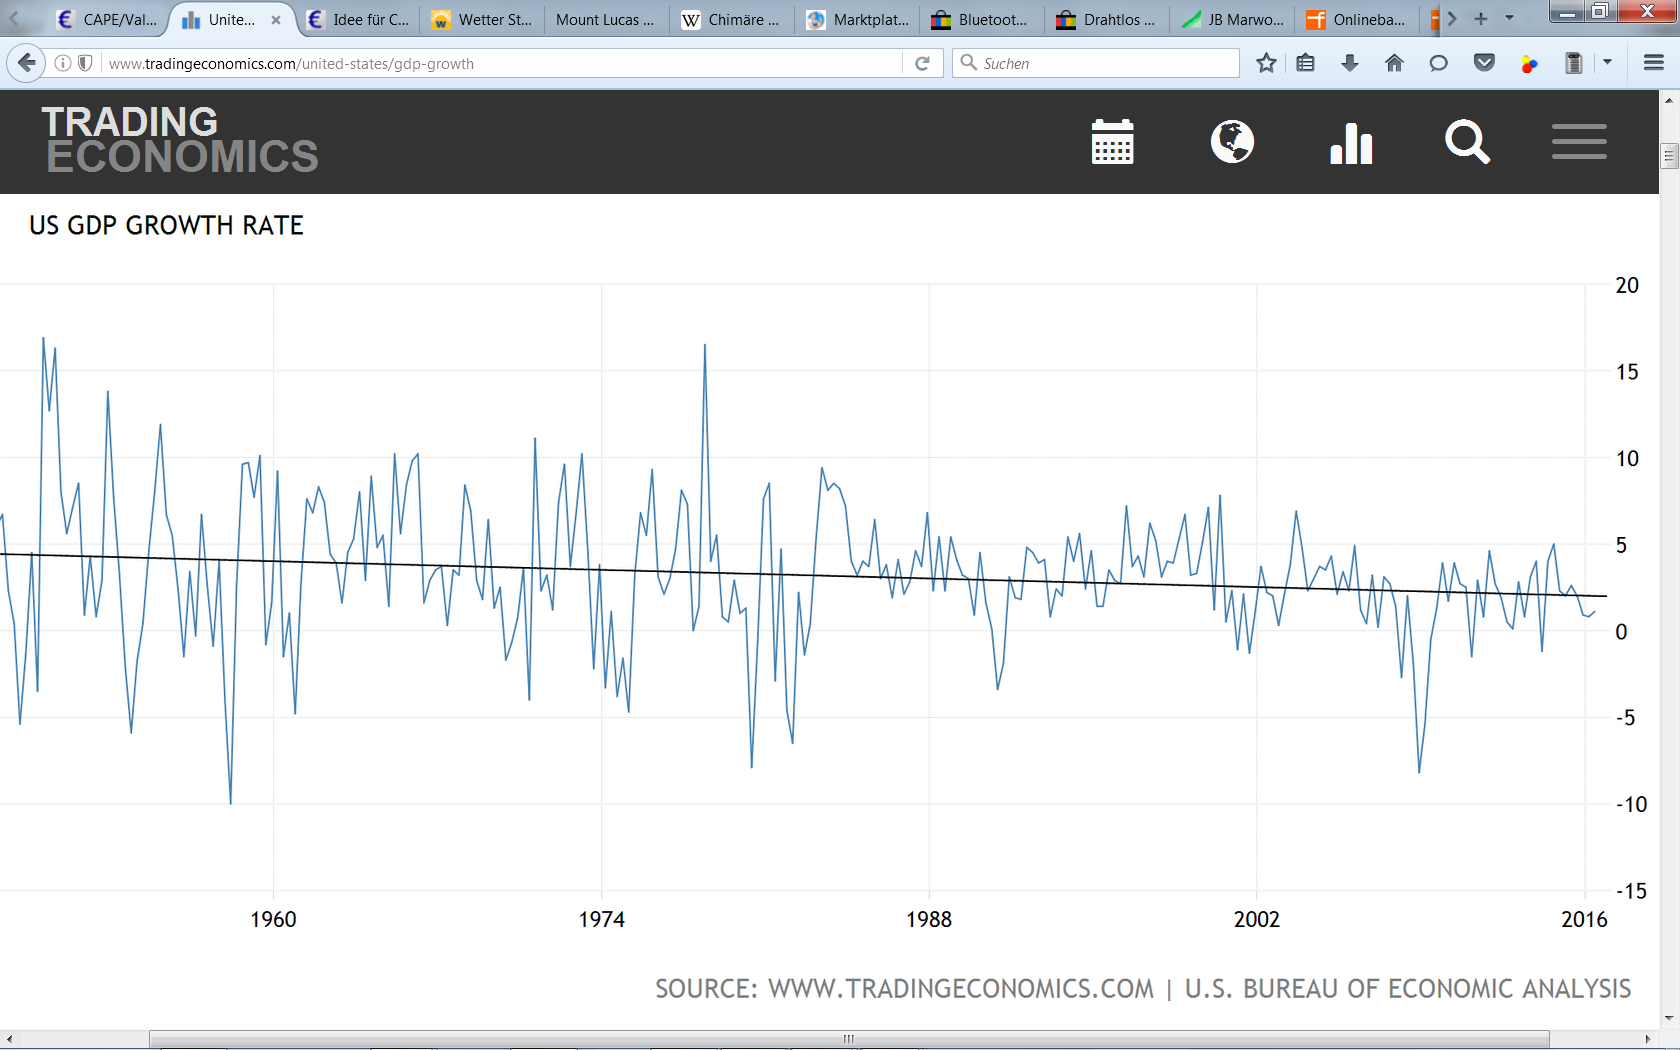Click the magnifier search icon in header
Image resolution: width=1680 pixels, height=1050 pixels.
coord(1467,142)
